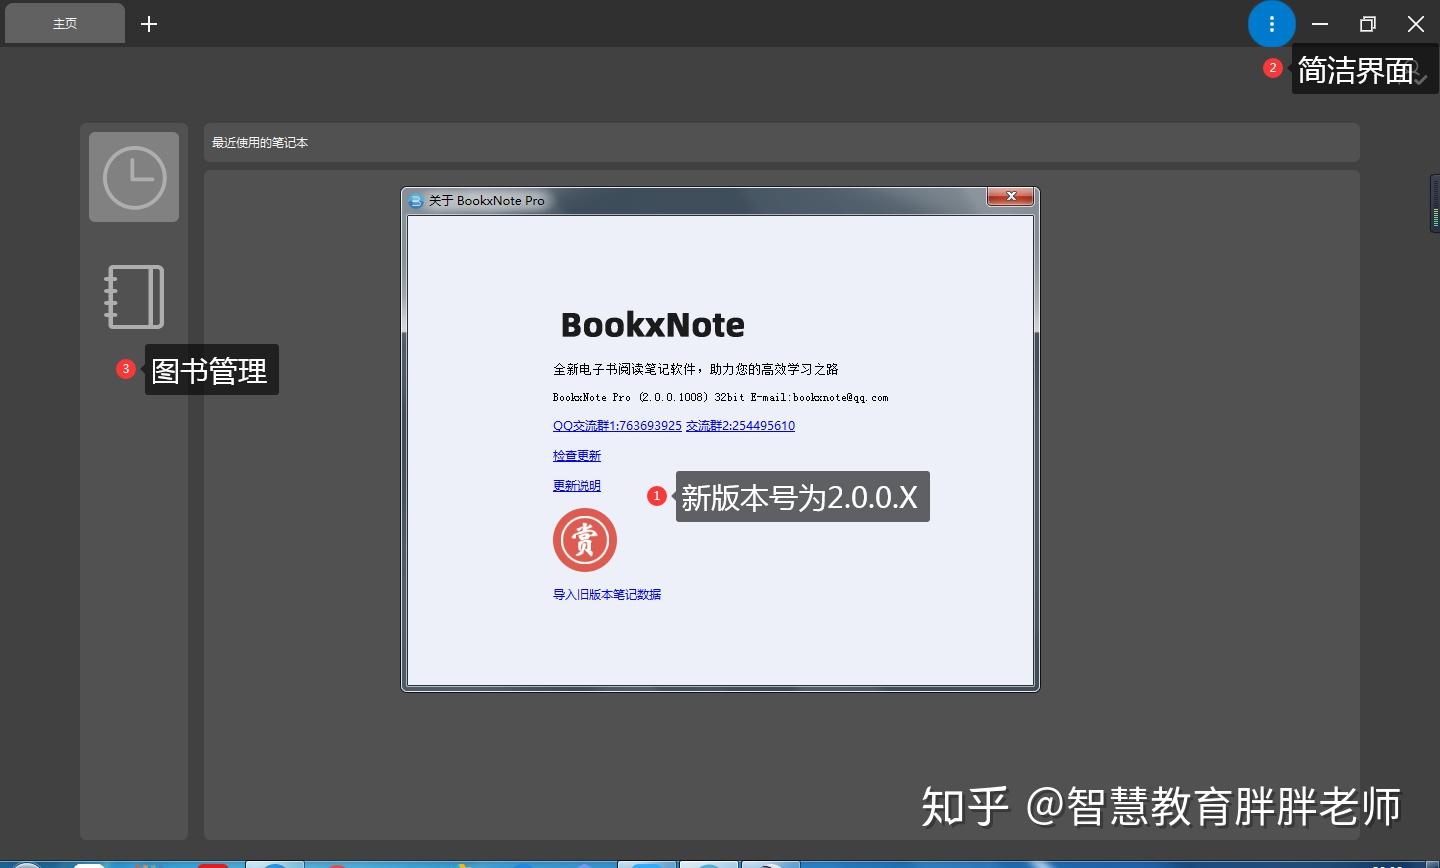Click 导入旧版本笔记数据 to import old notes
1440x868 pixels.
(605, 593)
